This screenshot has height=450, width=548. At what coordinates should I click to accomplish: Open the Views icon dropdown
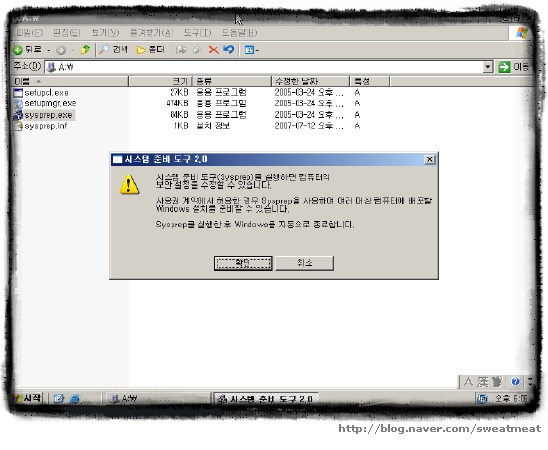pyautogui.click(x=252, y=50)
